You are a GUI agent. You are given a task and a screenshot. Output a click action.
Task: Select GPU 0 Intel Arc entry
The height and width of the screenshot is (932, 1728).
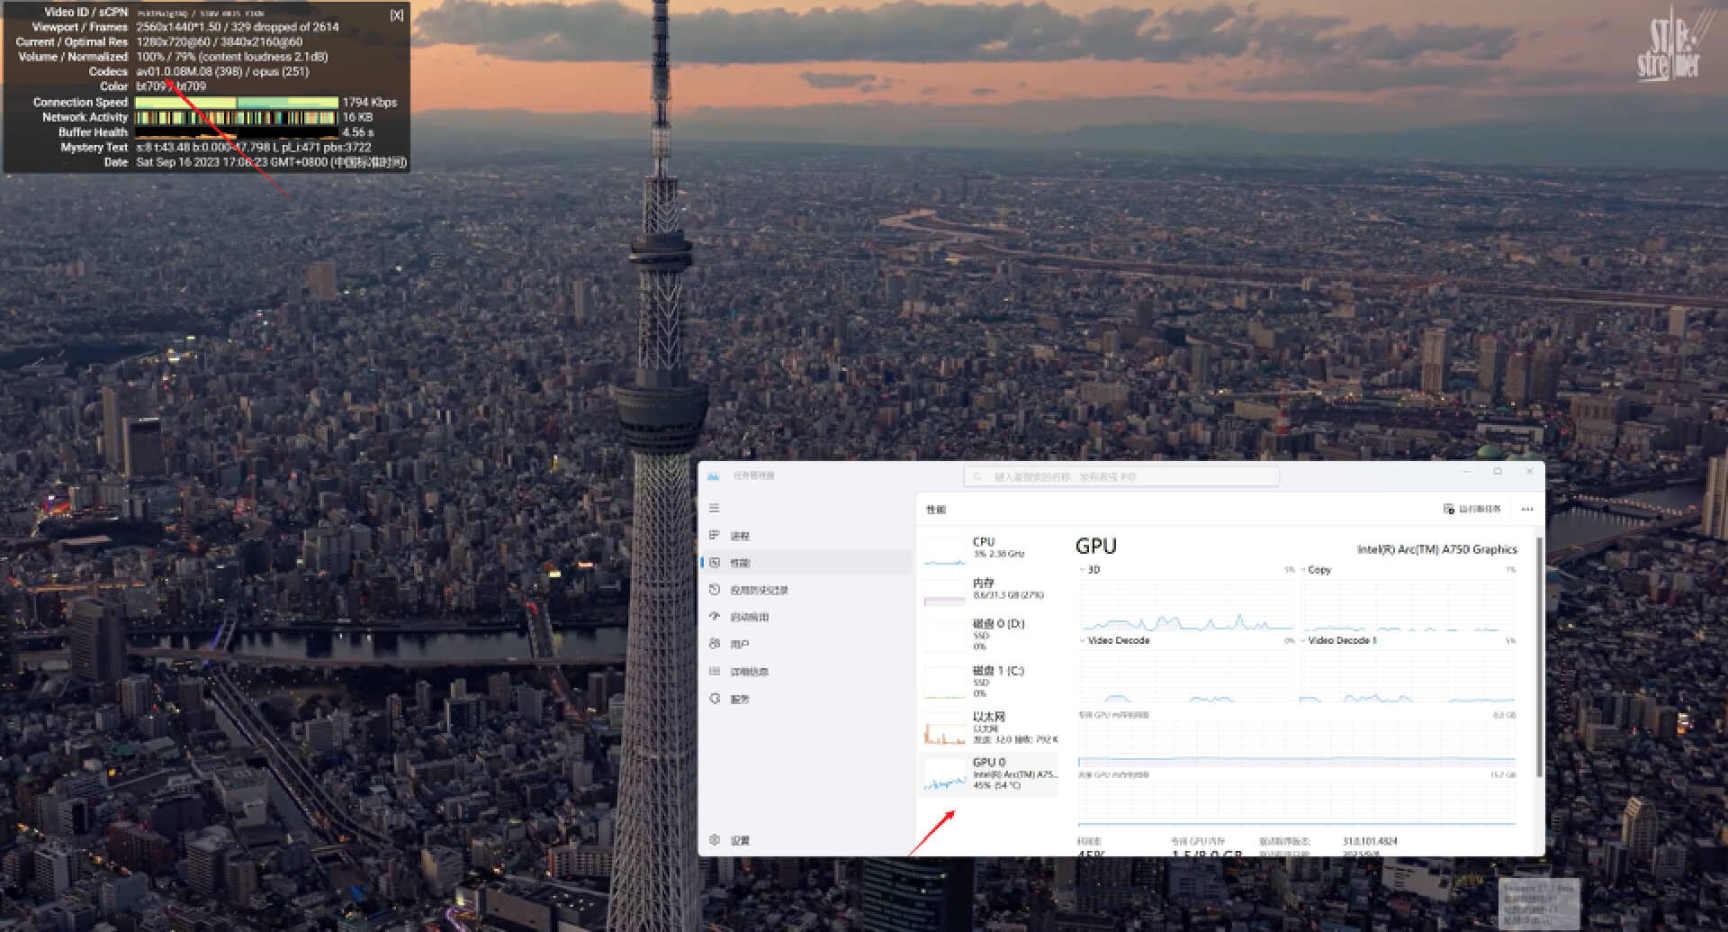(989, 774)
